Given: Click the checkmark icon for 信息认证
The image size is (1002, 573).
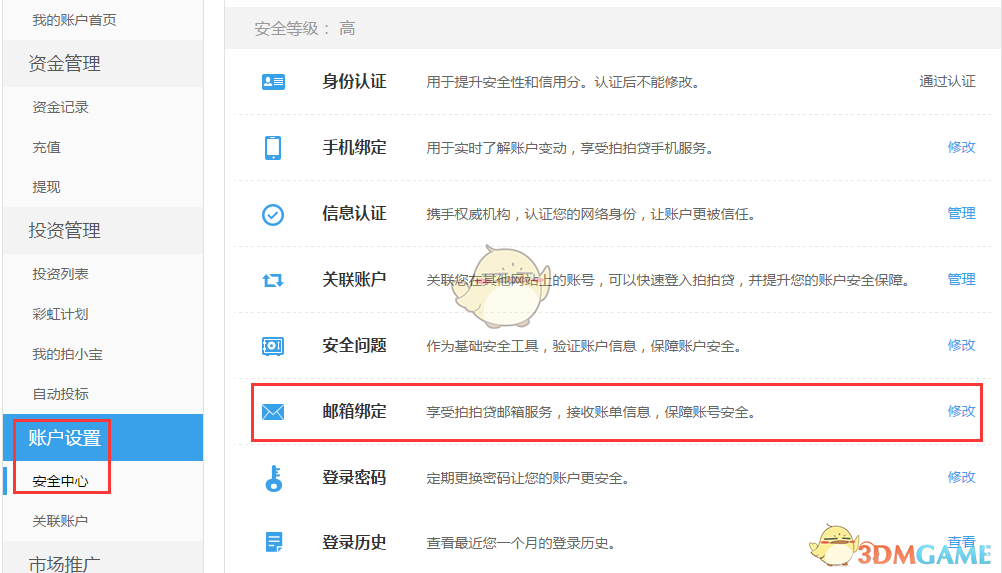Looking at the screenshot, I should tap(273, 214).
